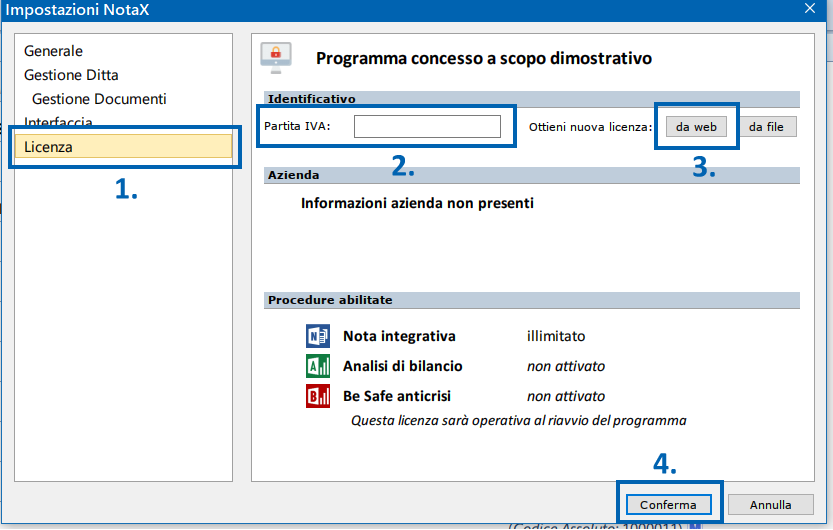This screenshot has height=530, width=833.
Task: Click 'Programma concesso a scopo dimostrativo' heading
Action: (483, 58)
